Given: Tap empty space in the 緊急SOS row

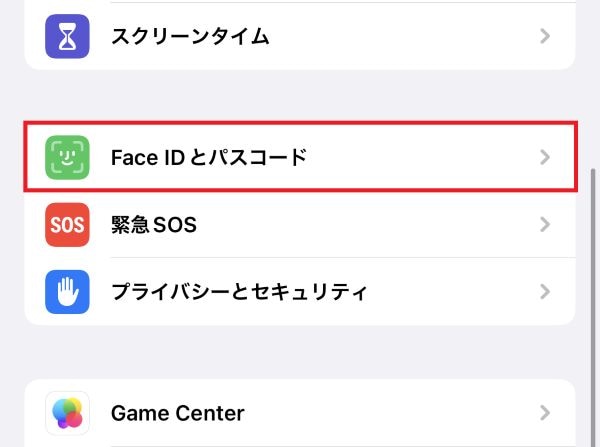Looking at the screenshot, I should coord(380,225).
